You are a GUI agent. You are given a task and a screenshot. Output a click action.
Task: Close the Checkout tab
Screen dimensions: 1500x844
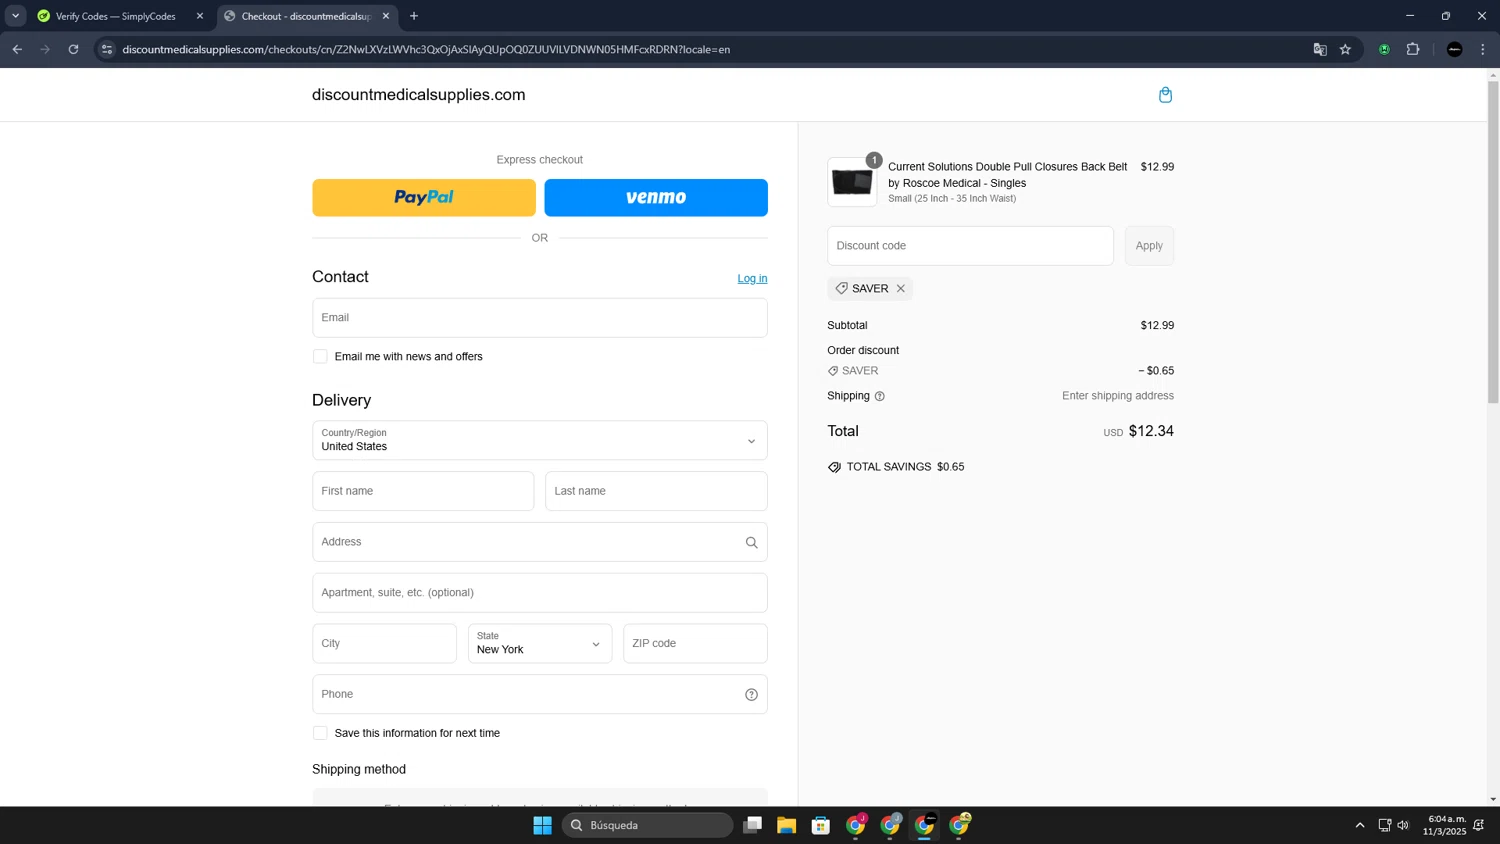[x=386, y=16]
